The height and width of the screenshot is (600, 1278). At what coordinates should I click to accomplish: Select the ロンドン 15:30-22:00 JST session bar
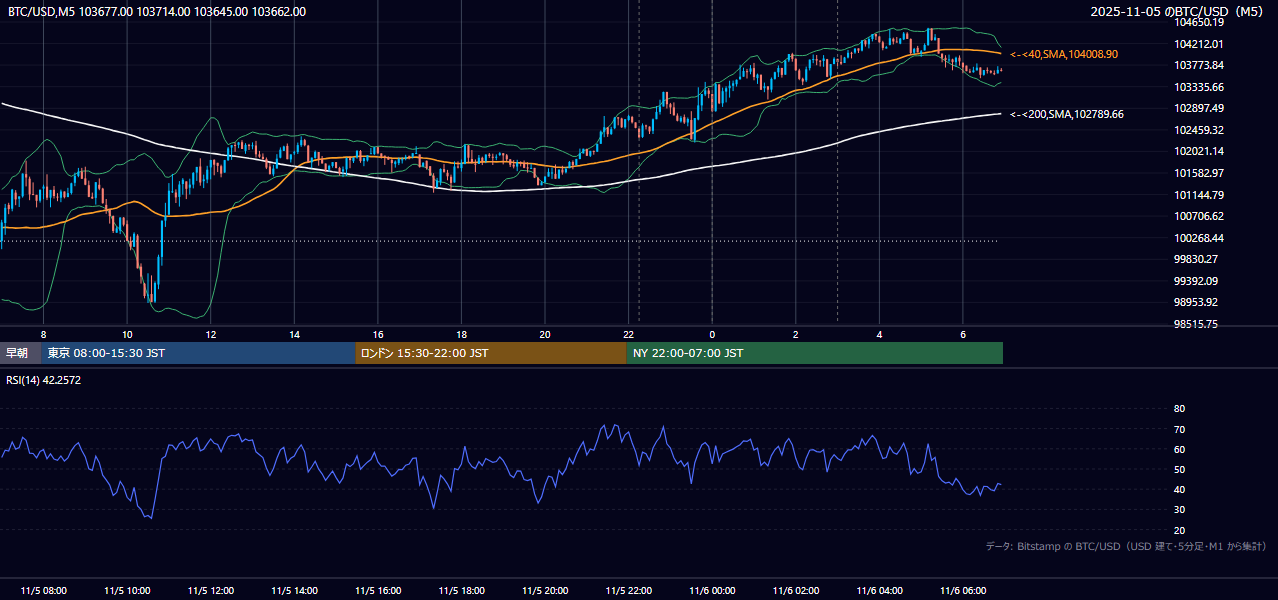coord(491,353)
